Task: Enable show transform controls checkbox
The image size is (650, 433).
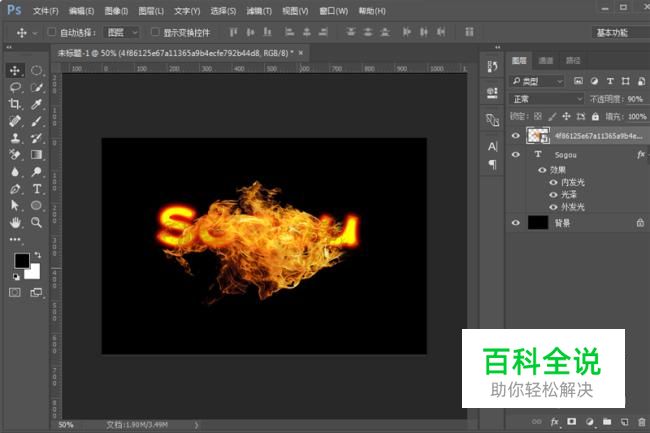Action: tap(155, 32)
